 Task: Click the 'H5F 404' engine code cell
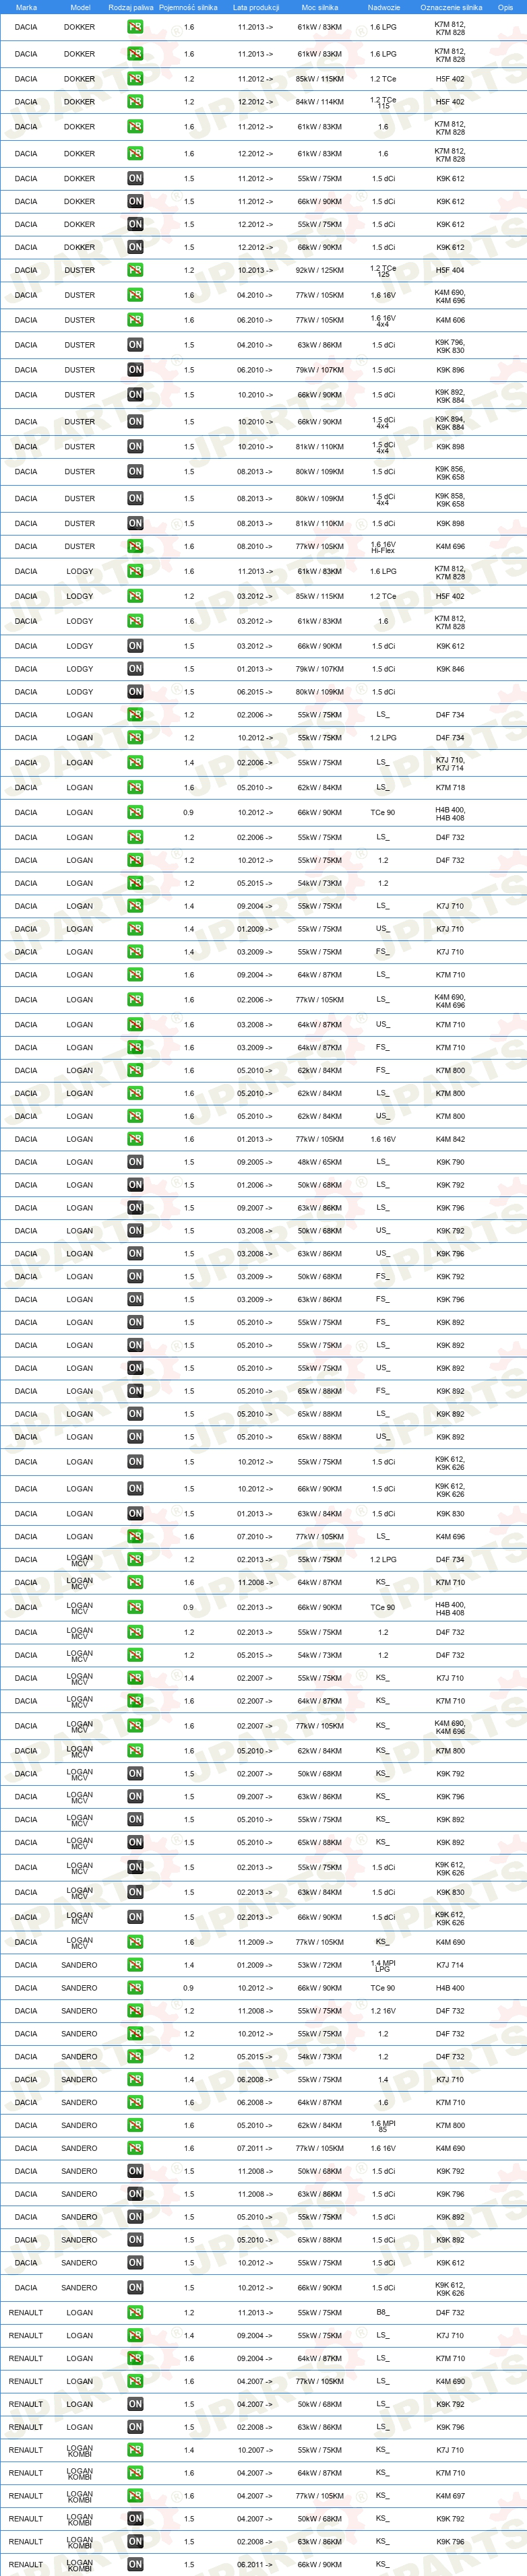450,270
